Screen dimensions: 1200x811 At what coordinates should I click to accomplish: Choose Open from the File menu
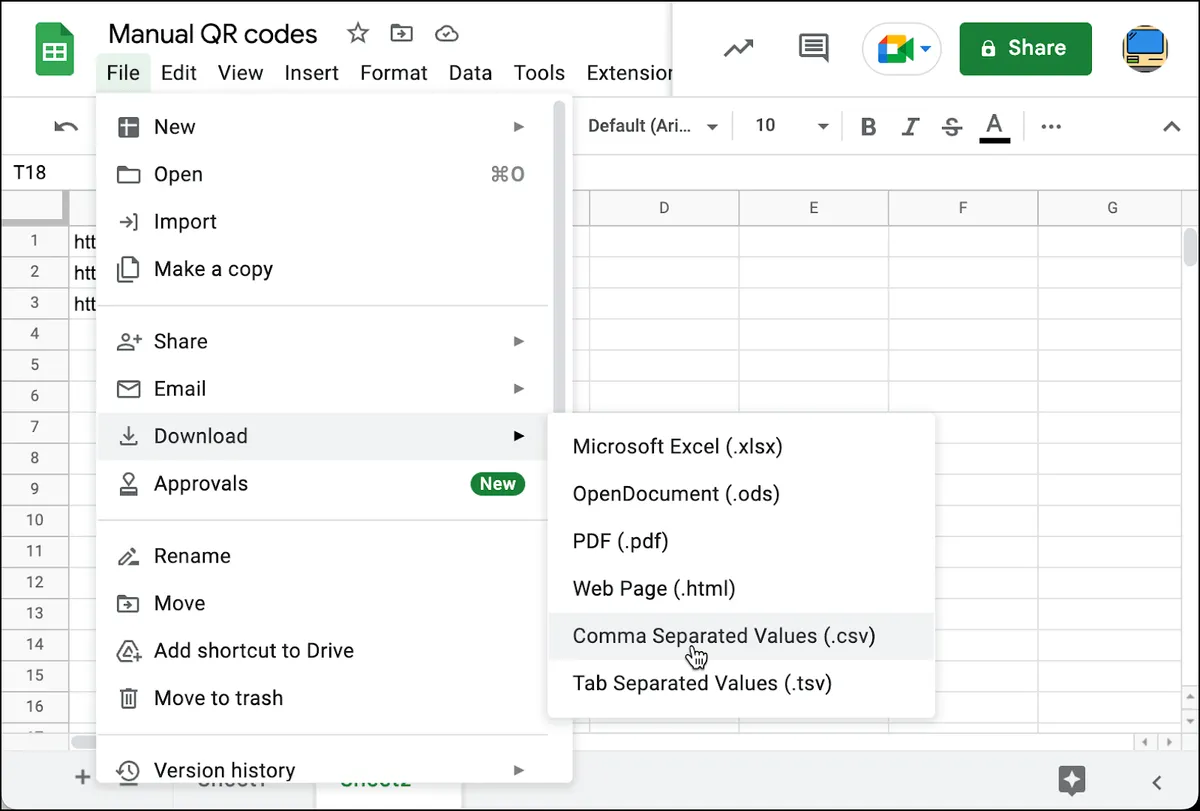(x=322, y=174)
